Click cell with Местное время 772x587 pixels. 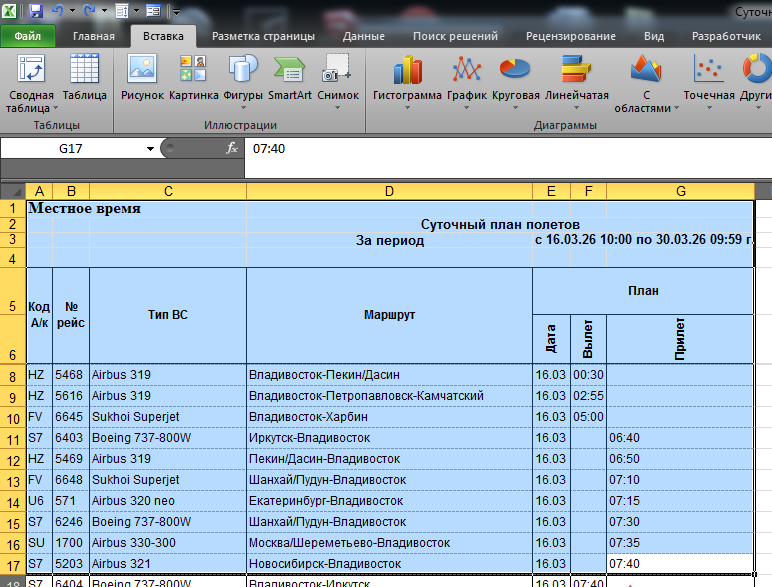pyautogui.click(x=84, y=208)
